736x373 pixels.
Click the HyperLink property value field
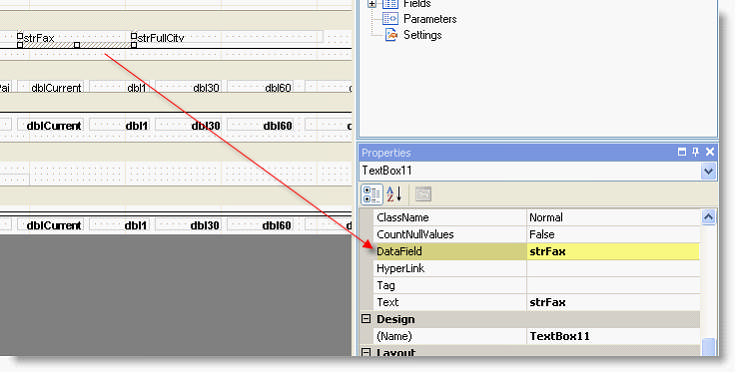click(x=613, y=268)
